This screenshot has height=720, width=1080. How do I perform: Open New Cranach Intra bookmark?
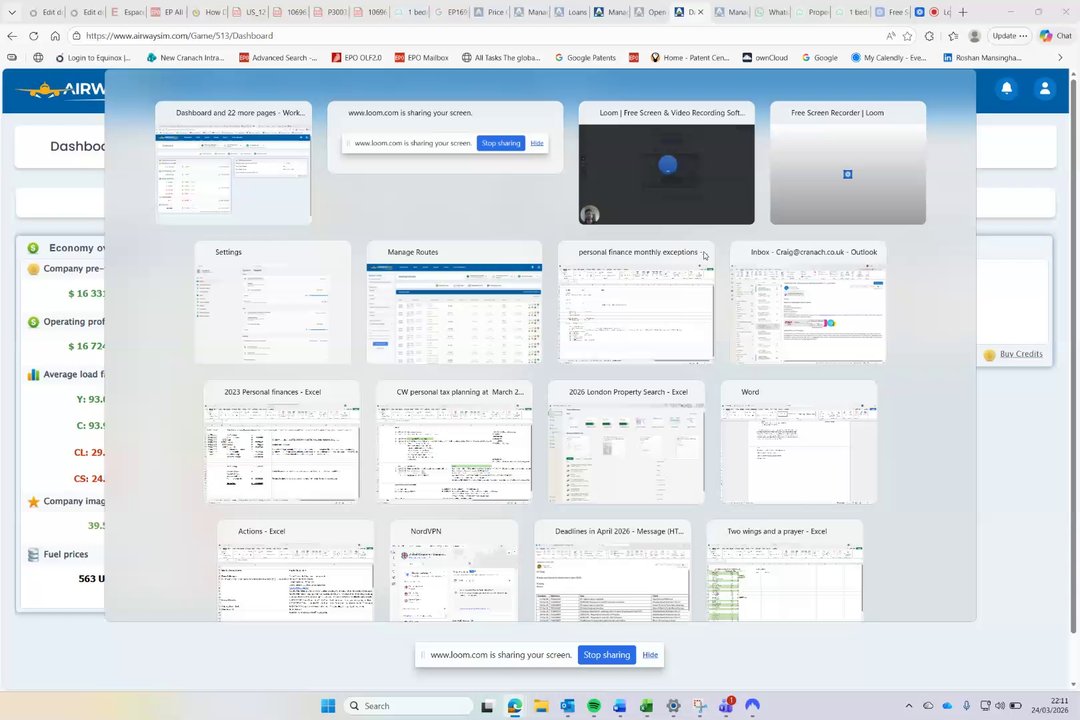(x=185, y=58)
